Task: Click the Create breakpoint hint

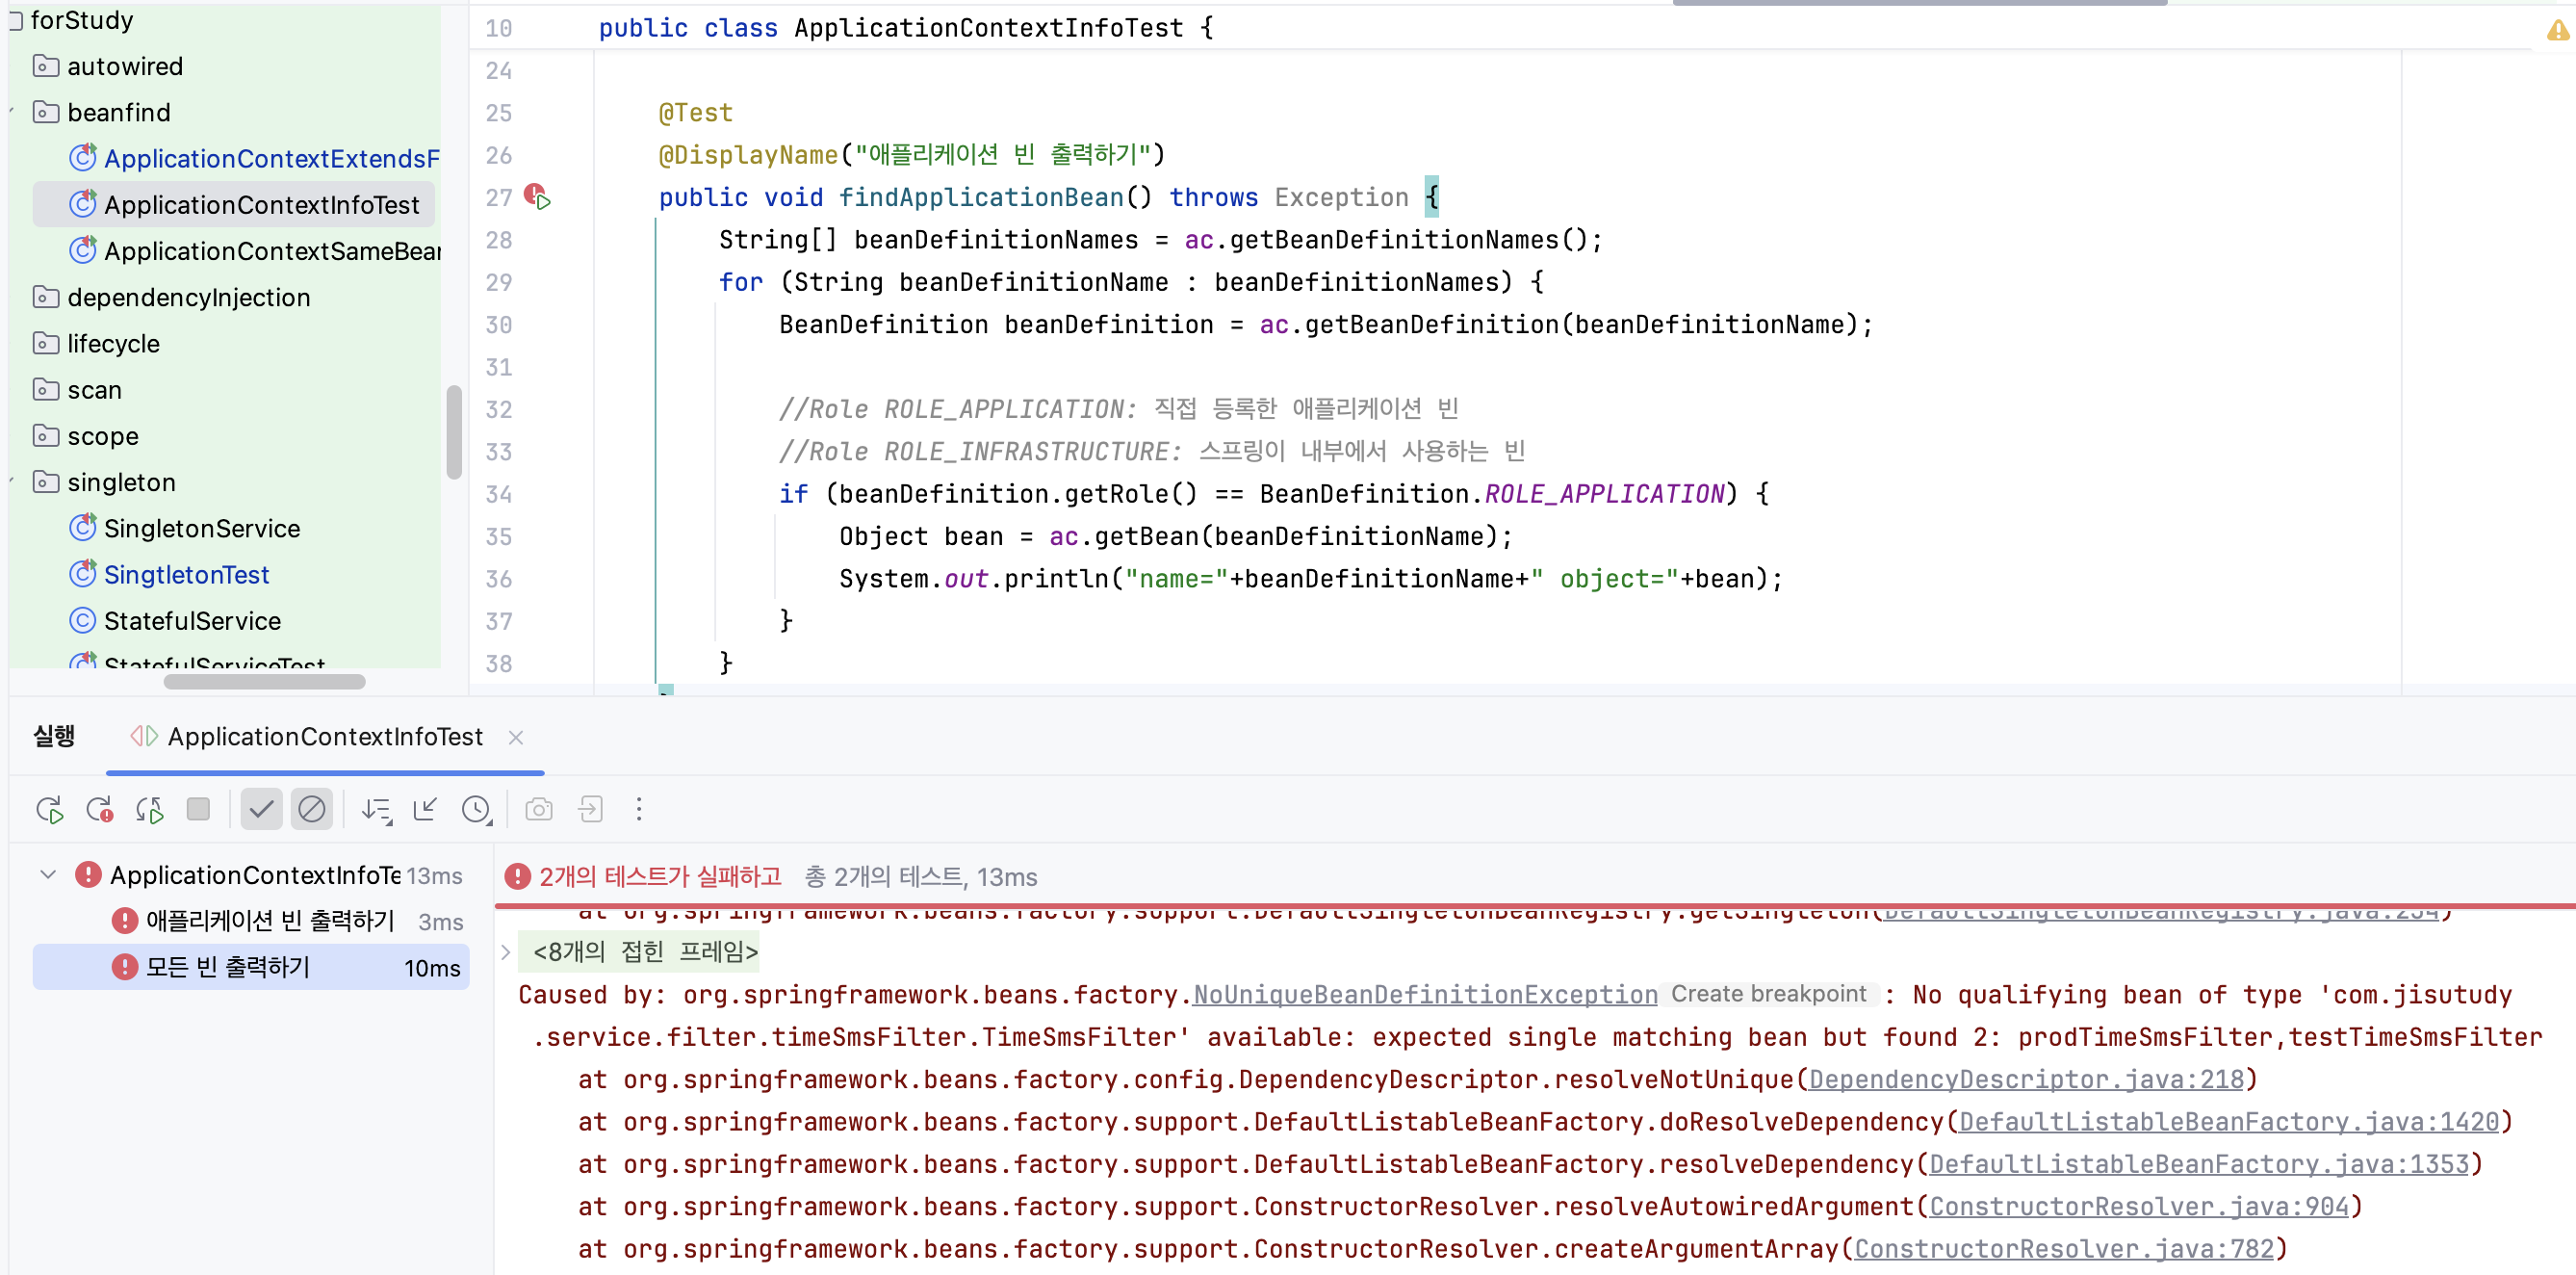Action: (1767, 994)
